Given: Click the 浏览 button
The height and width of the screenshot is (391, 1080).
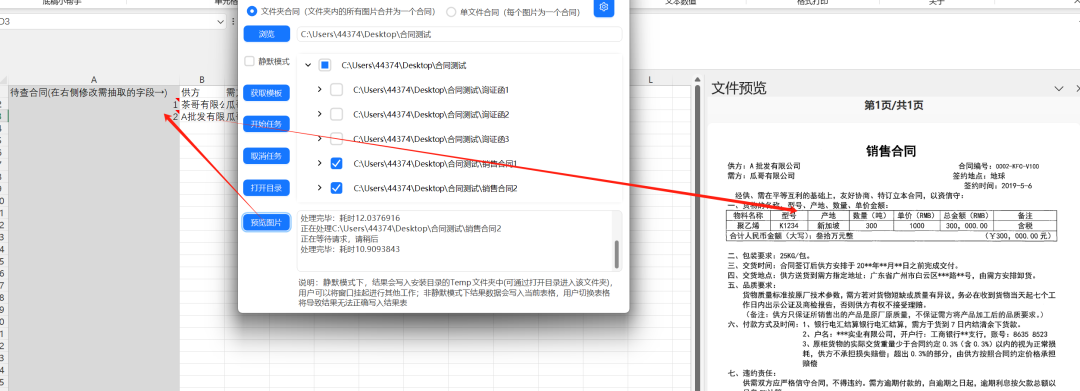Looking at the screenshot, I should point(267,34).
